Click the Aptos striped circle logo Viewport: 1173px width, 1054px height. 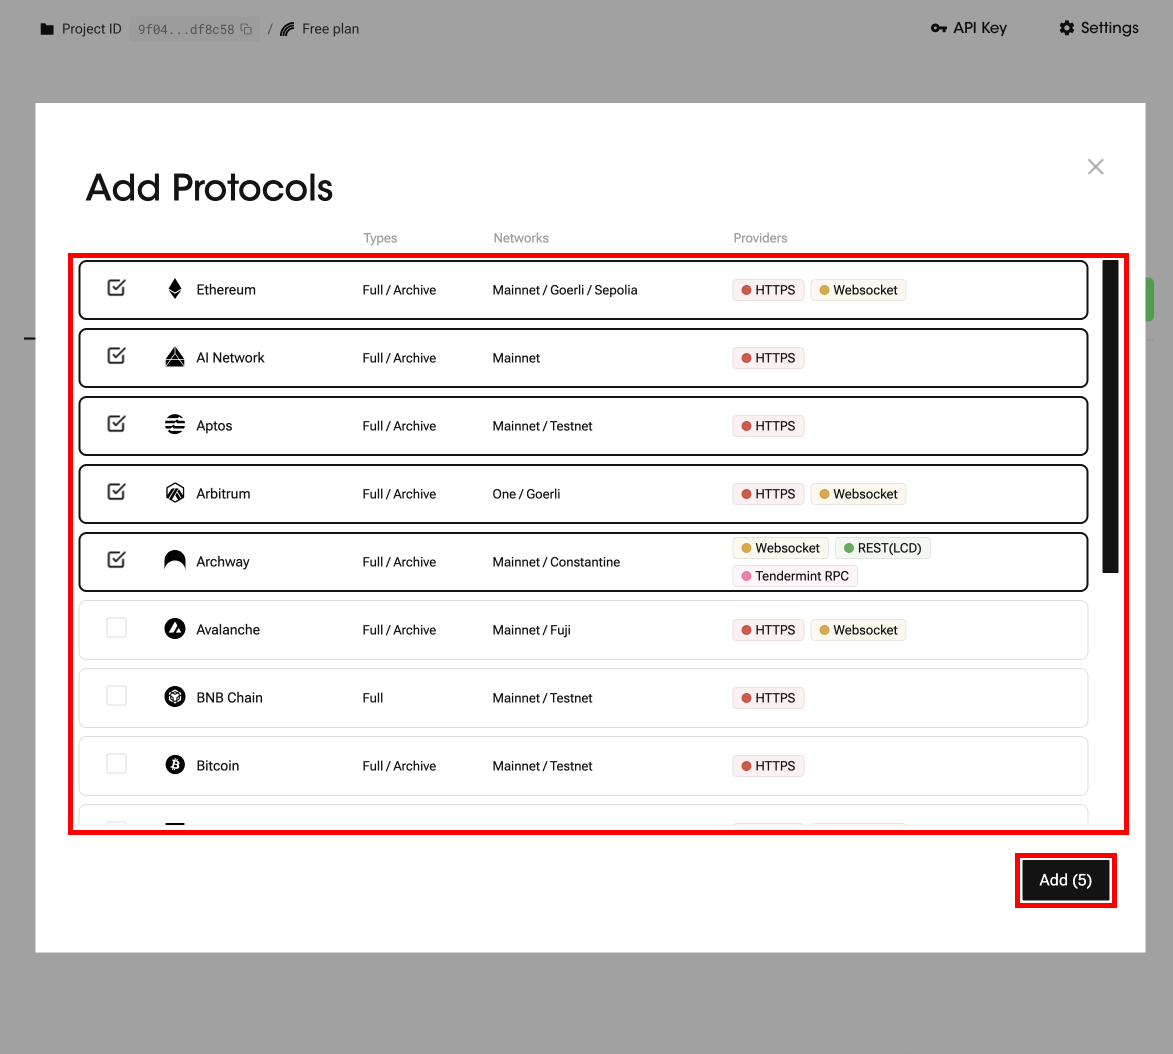tap(175, 424)
